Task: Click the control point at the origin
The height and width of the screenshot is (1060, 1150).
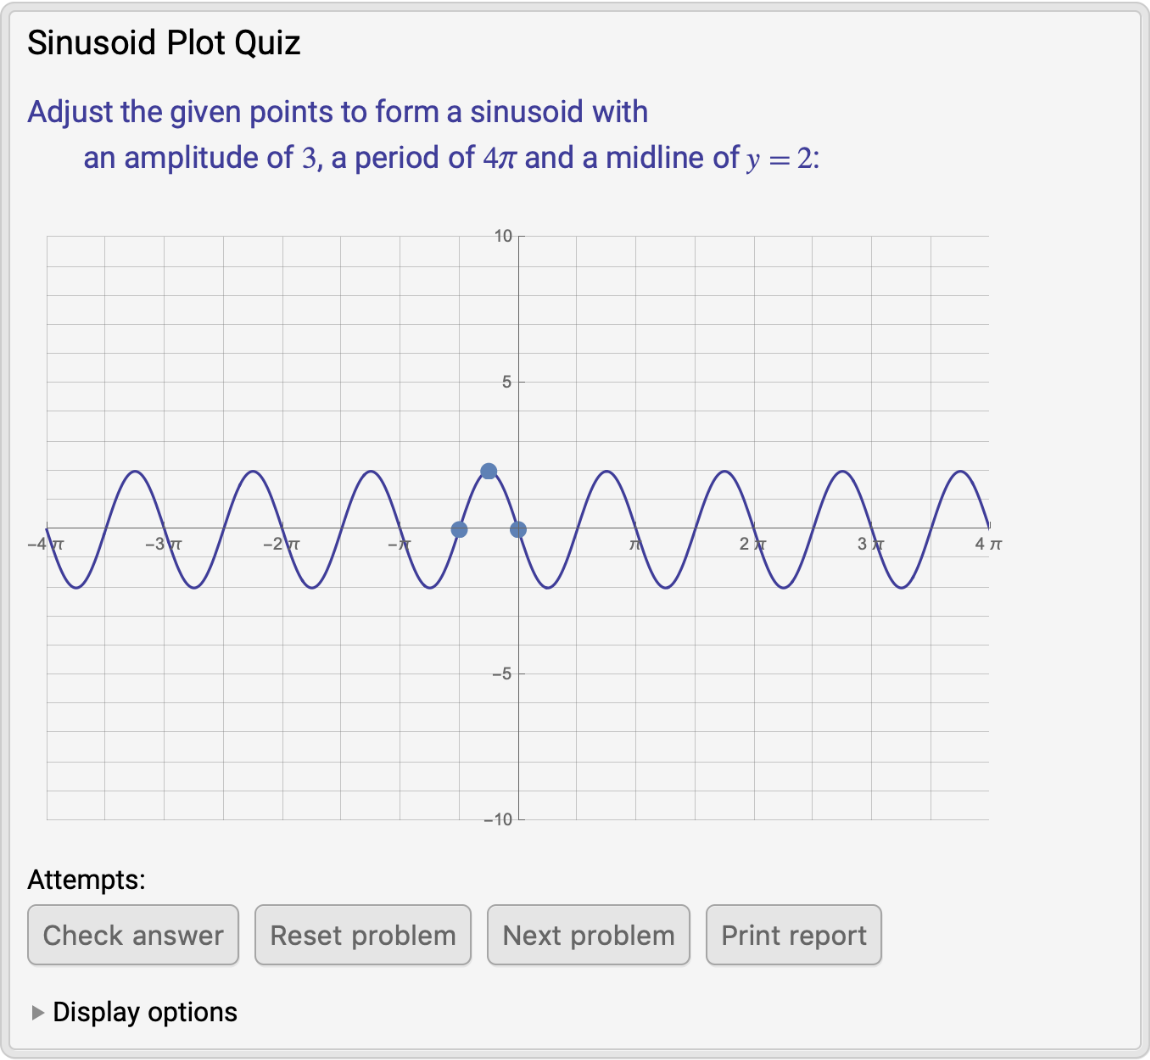Action: pyautogui.click(x=518, y=529)
